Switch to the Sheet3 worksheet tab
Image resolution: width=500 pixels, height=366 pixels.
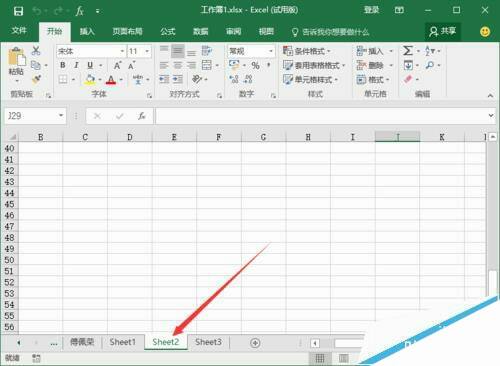pyautogui.click(x=208, y=342)
